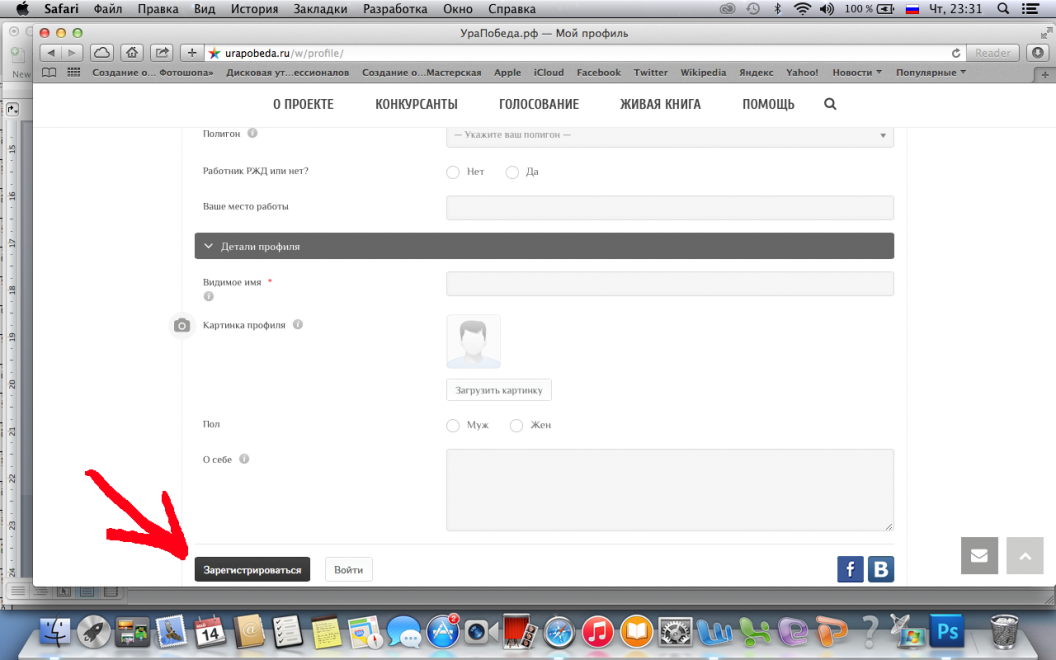Focus the Видимое имя field
The height and width of the screenshot is (660, 1056).
[x=670, y=284]
